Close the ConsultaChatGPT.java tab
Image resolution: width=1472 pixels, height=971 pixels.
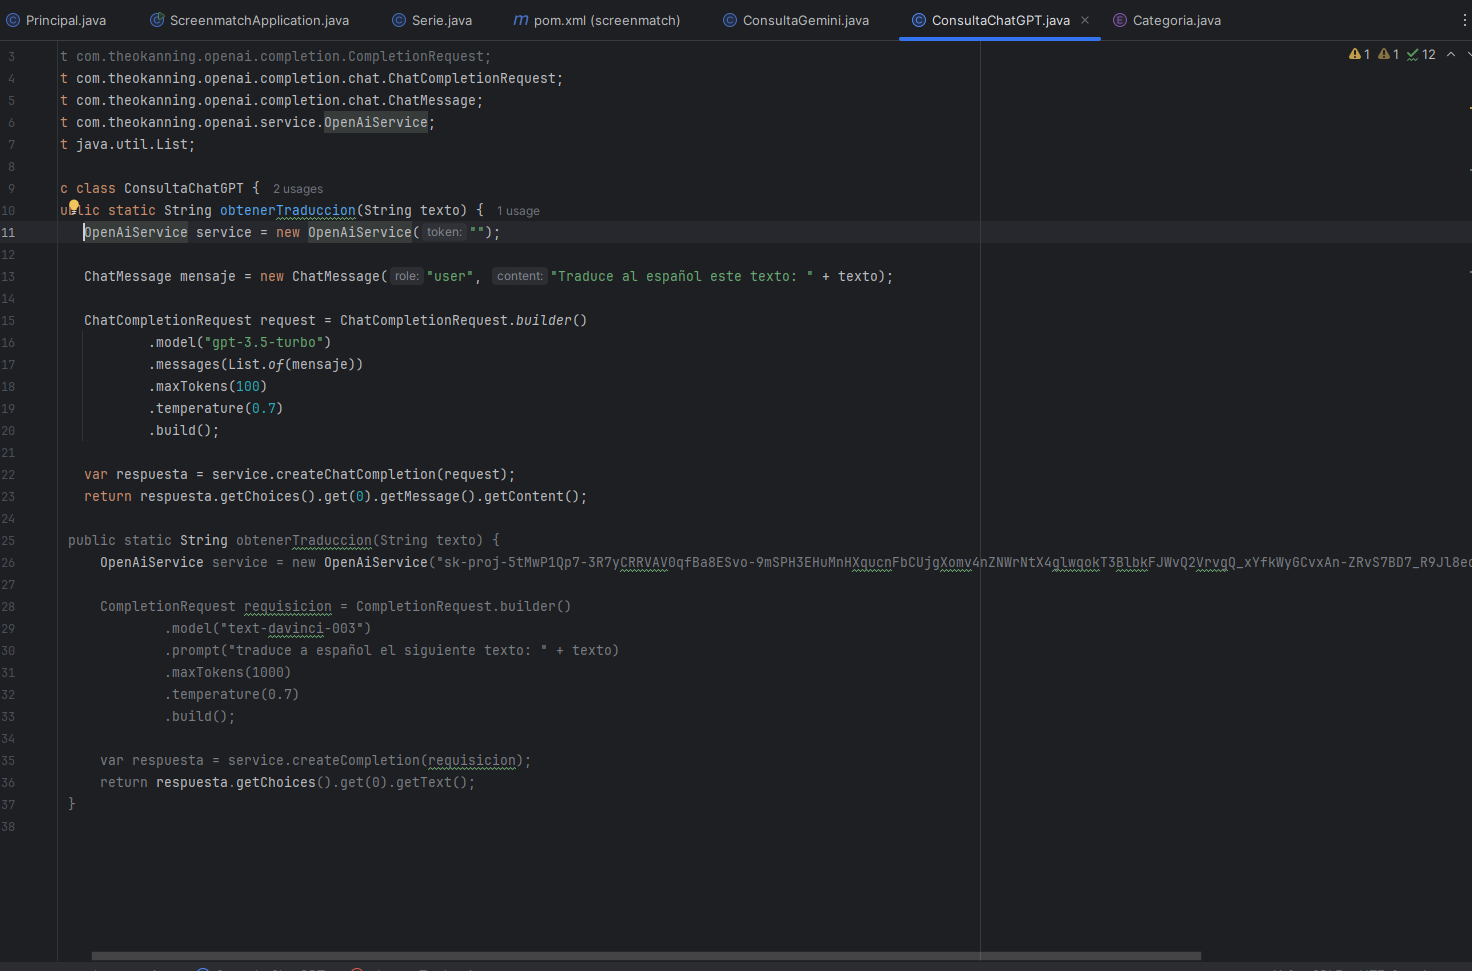click(1085, 20)
